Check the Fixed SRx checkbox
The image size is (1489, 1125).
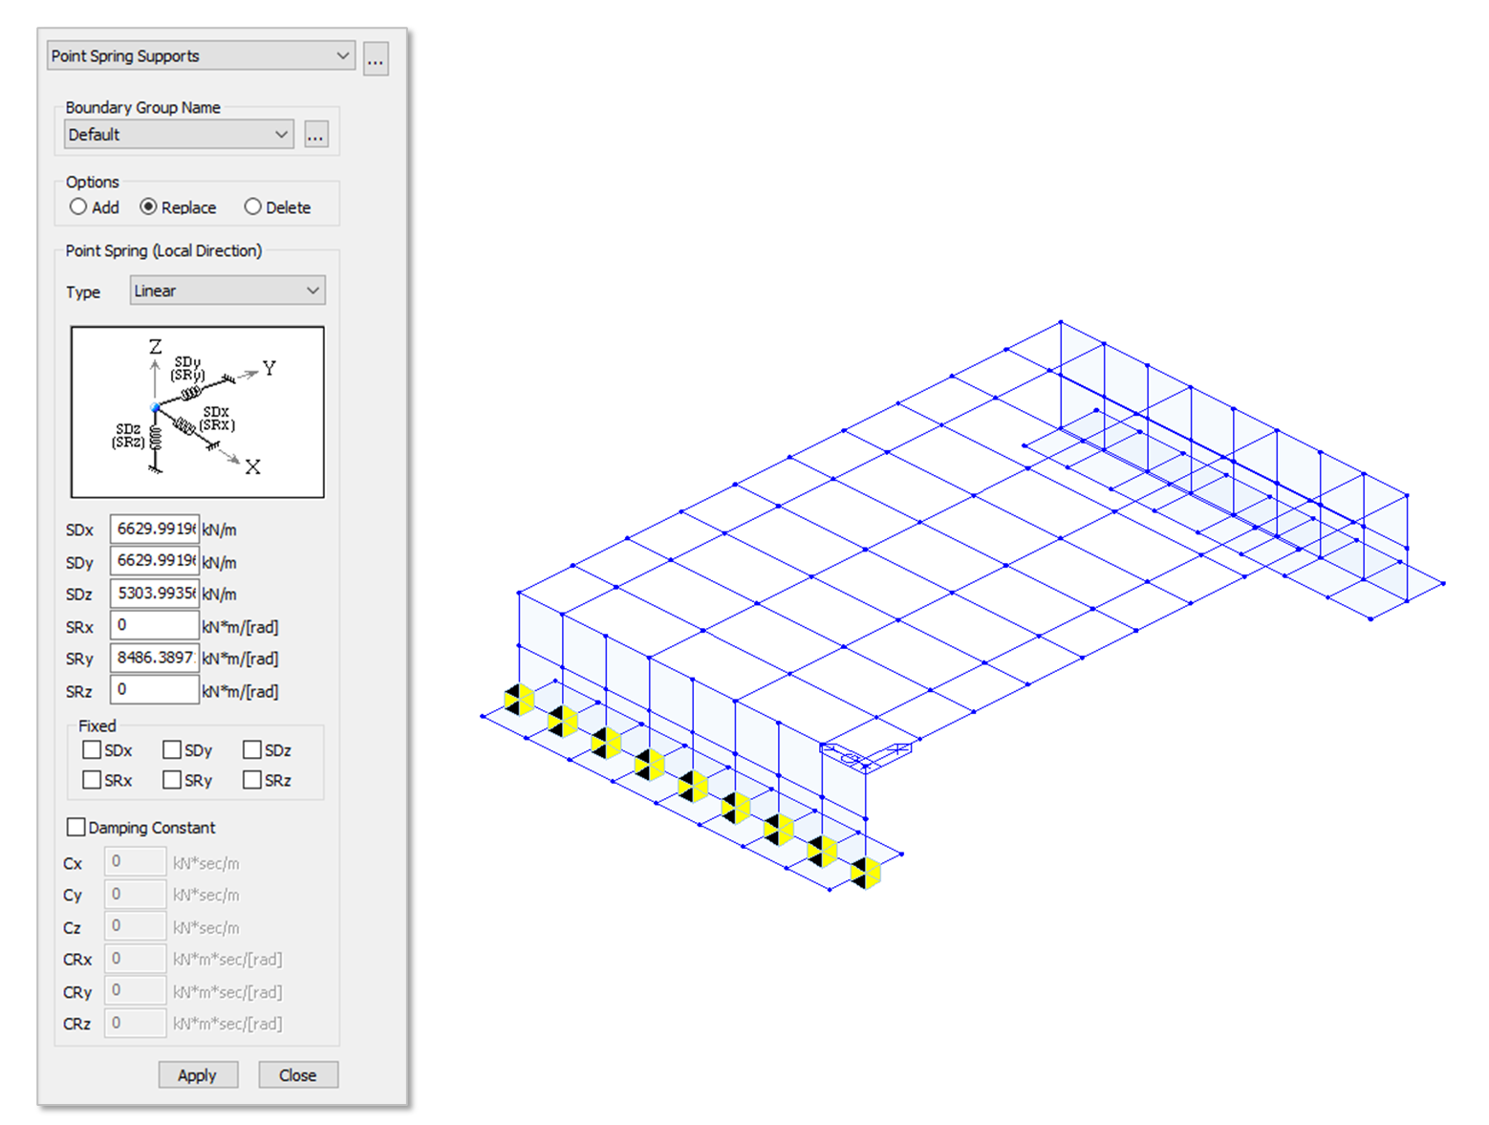tap(92, 779)
